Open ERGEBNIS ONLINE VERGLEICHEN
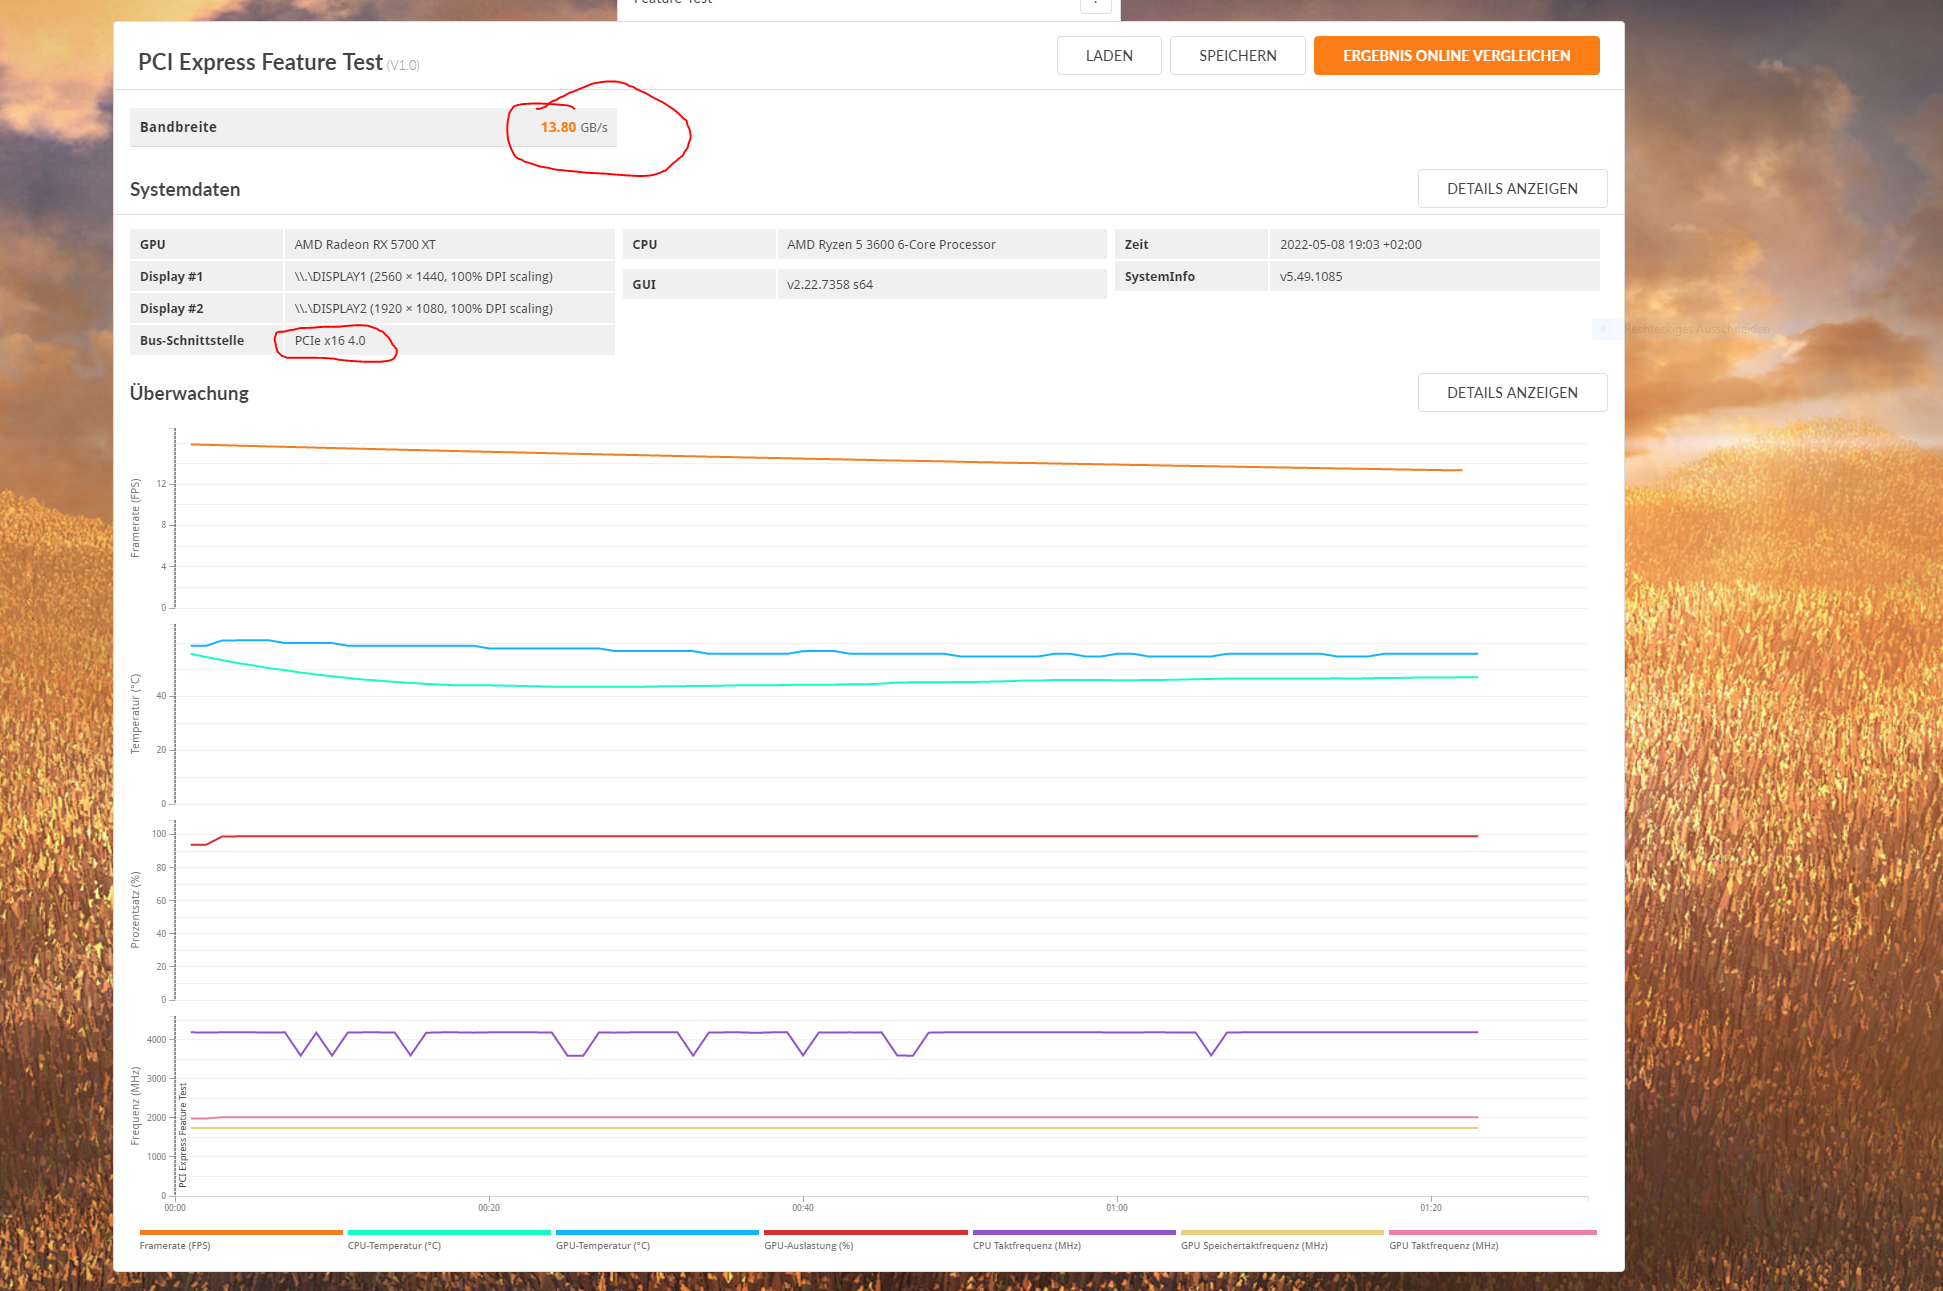The image size is (1943, 1291). click(x=1455, y=56)
